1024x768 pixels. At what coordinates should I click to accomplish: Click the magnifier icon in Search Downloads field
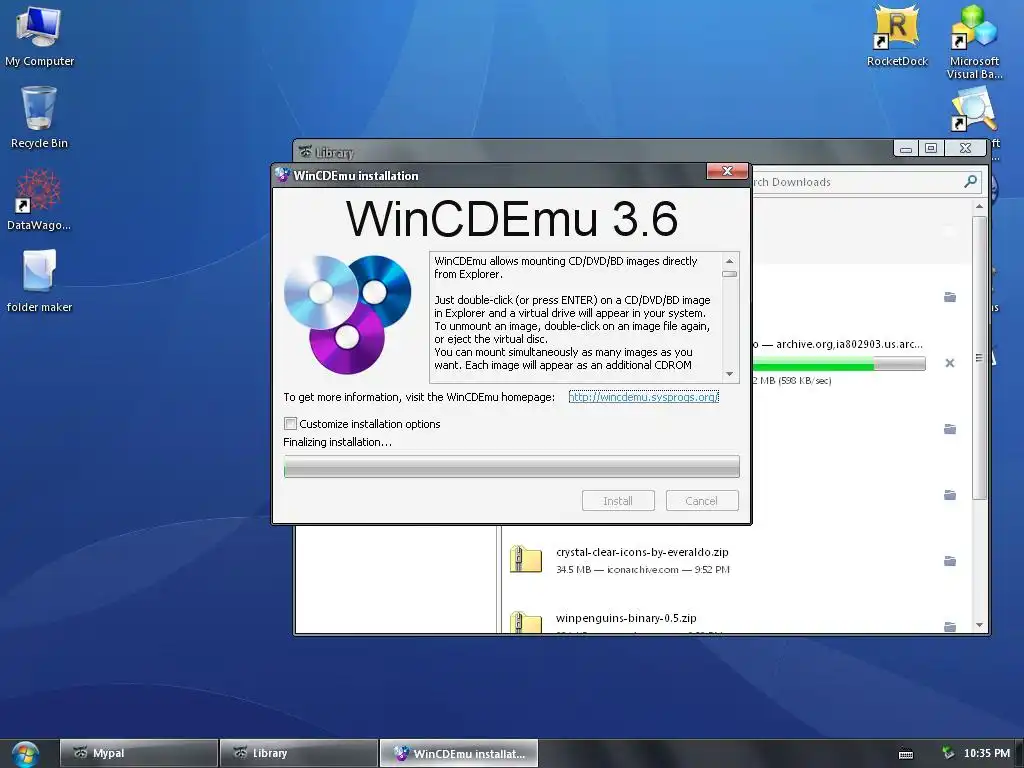click(970, 182)
